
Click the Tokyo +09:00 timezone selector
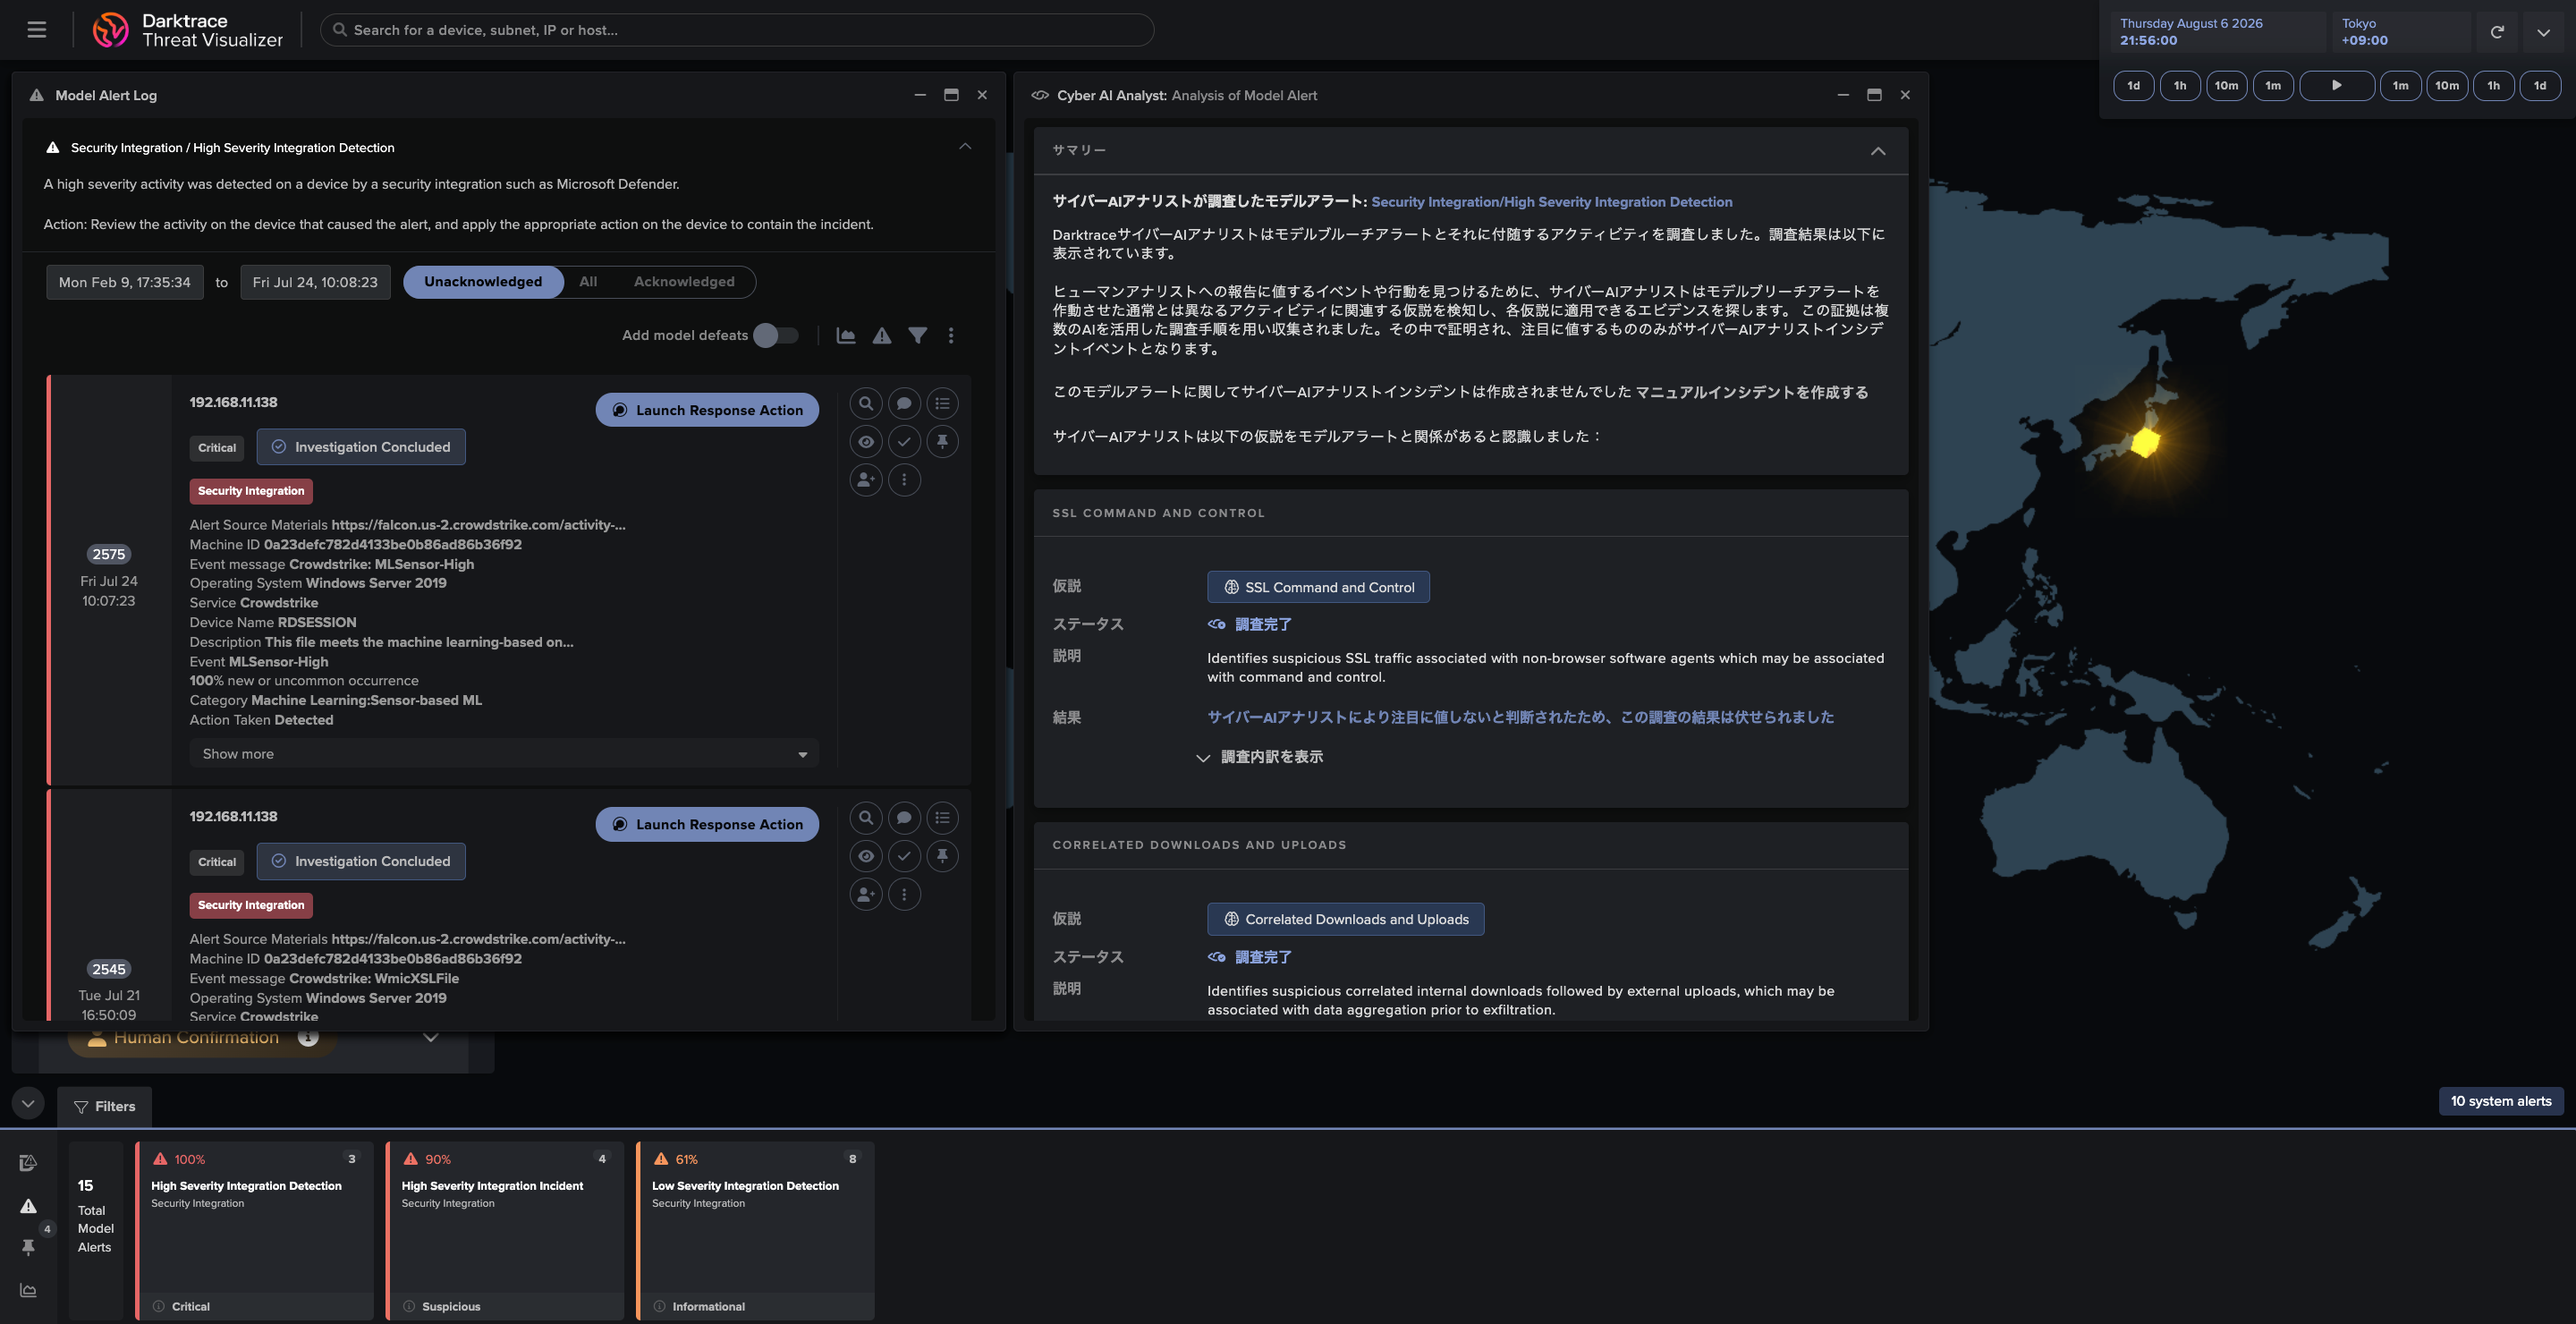pyautogui.click(x=2401, y=32)
